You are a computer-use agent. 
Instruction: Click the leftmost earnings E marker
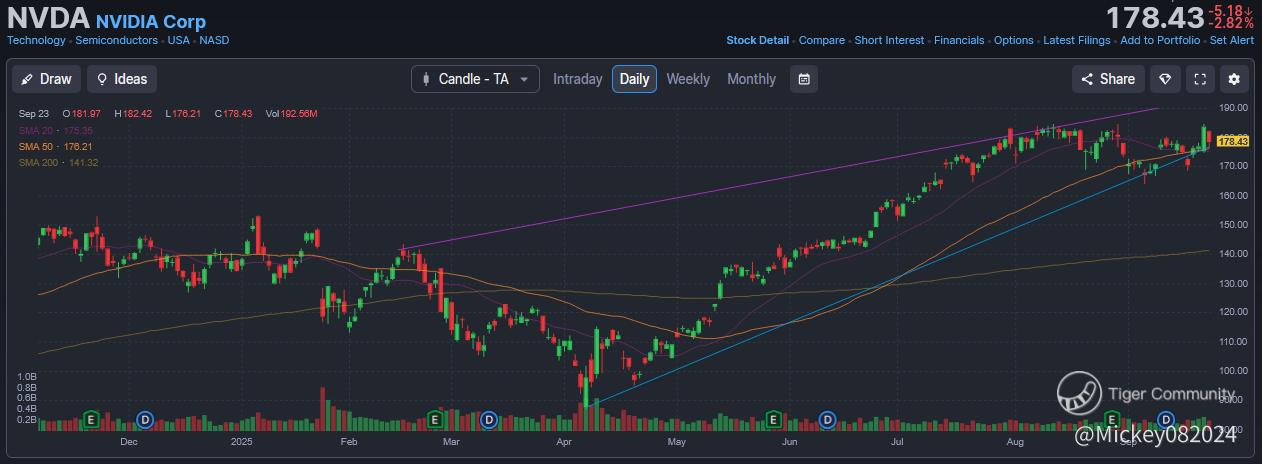[x=91, y=418]
